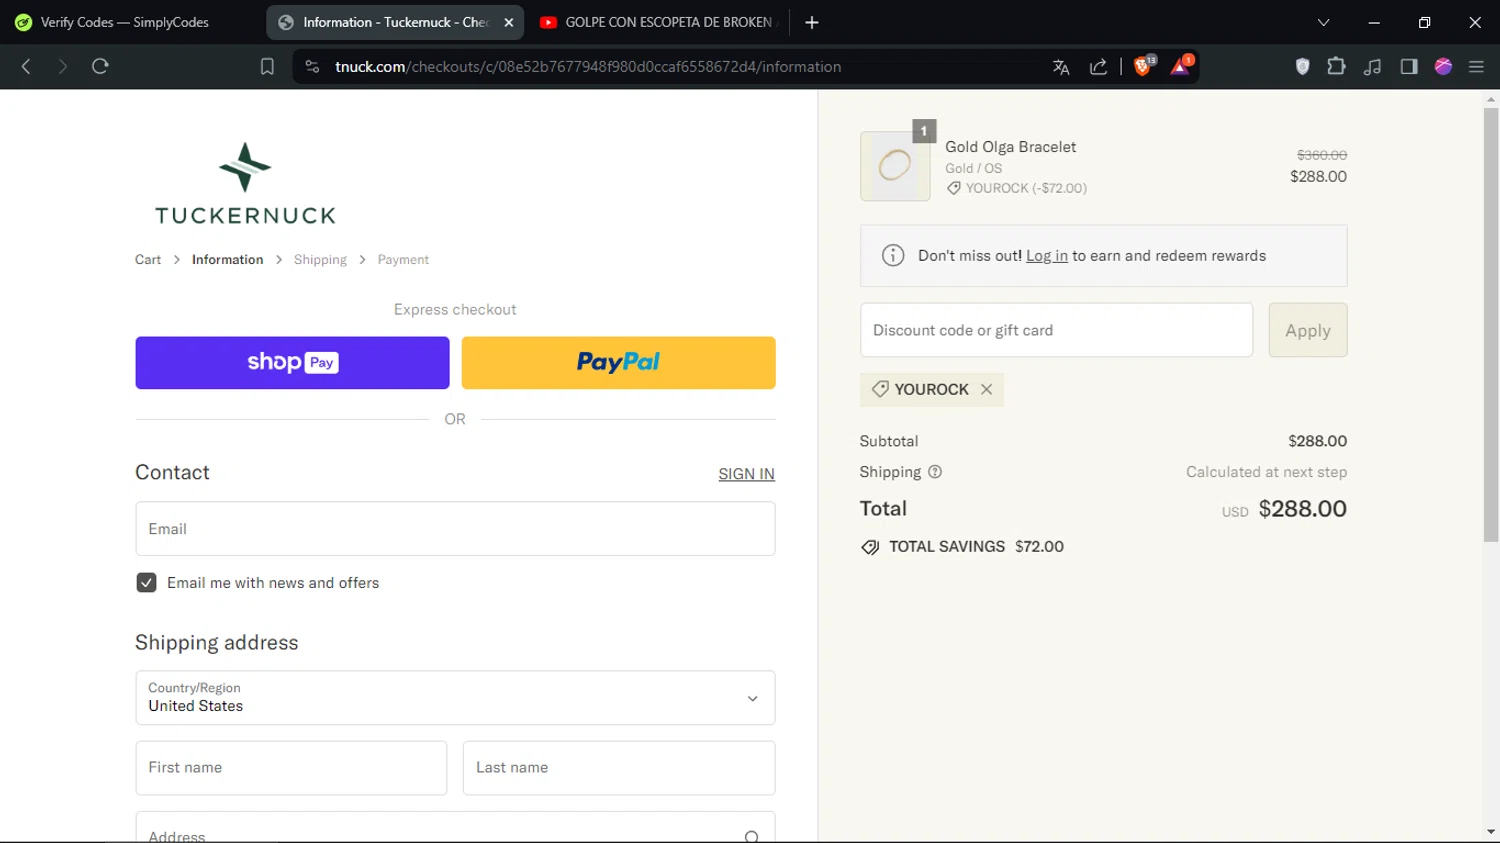This screenshot has width=1500, height=843.
Task: Click the music note media icon
Action: pyautogui.click(x=1372, y=66)
